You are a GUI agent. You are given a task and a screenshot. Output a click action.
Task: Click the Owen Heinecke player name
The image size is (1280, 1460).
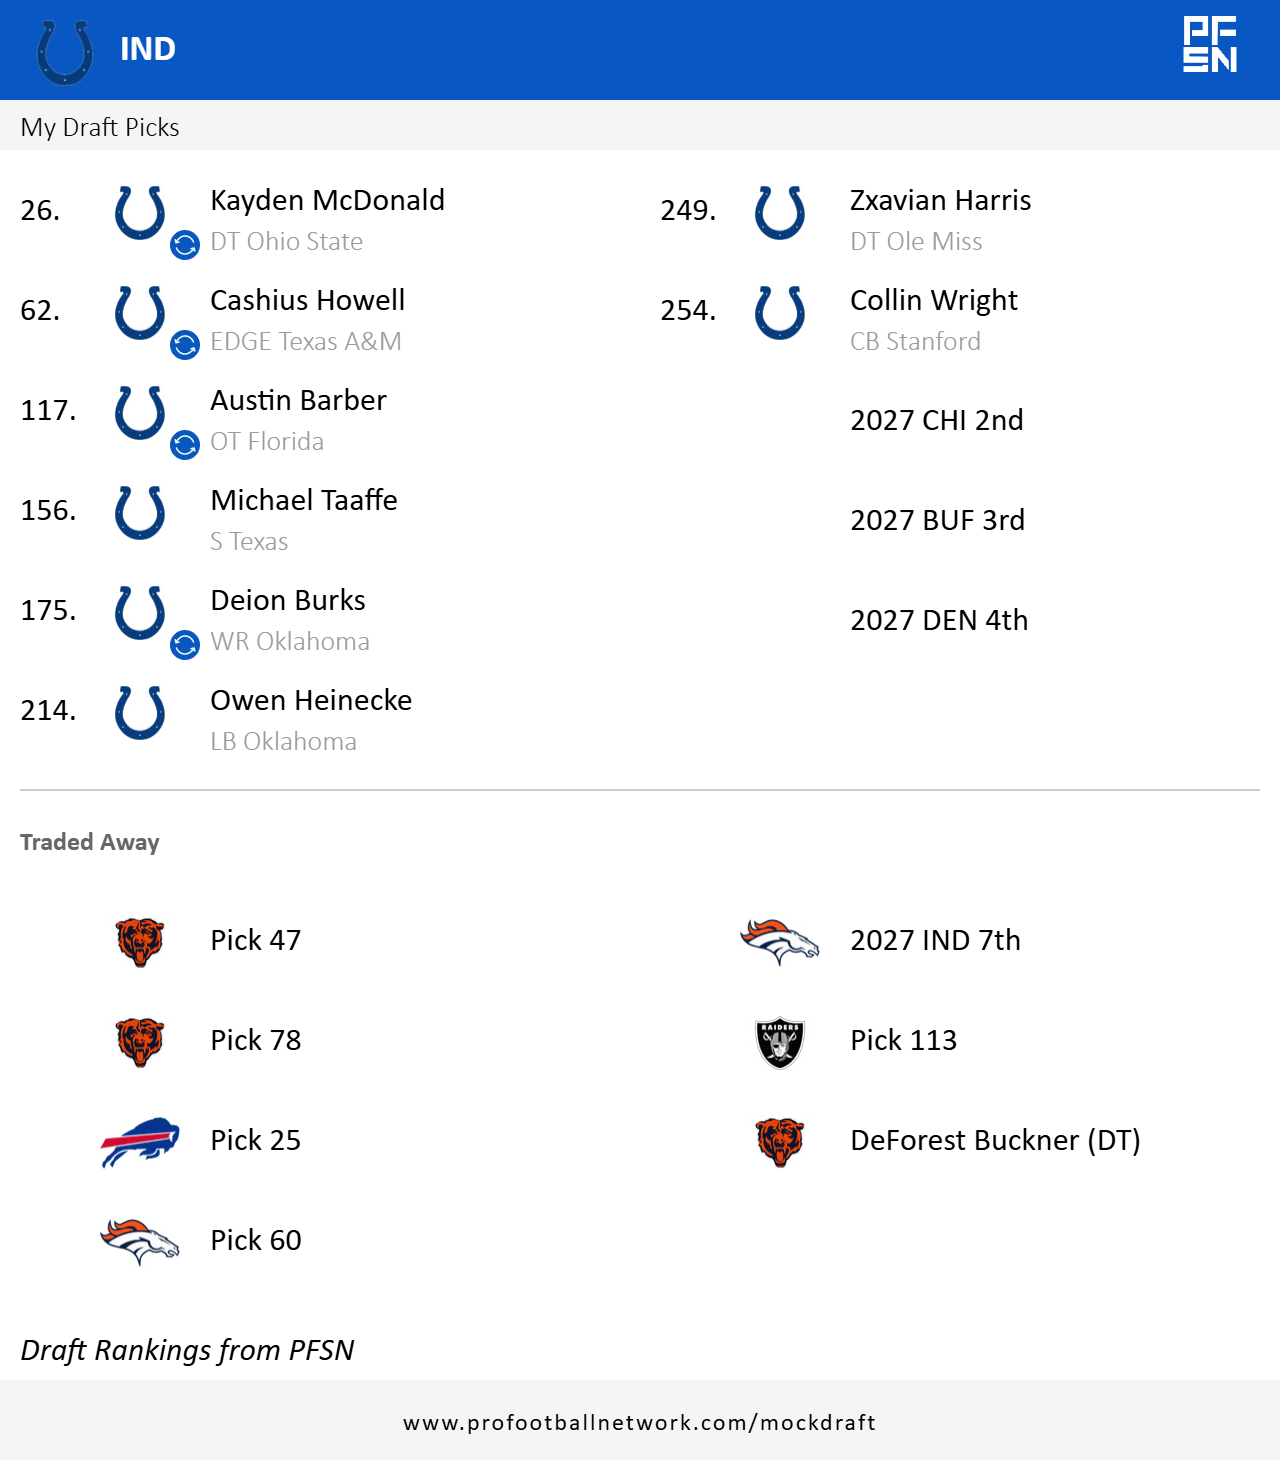(311, 700)
